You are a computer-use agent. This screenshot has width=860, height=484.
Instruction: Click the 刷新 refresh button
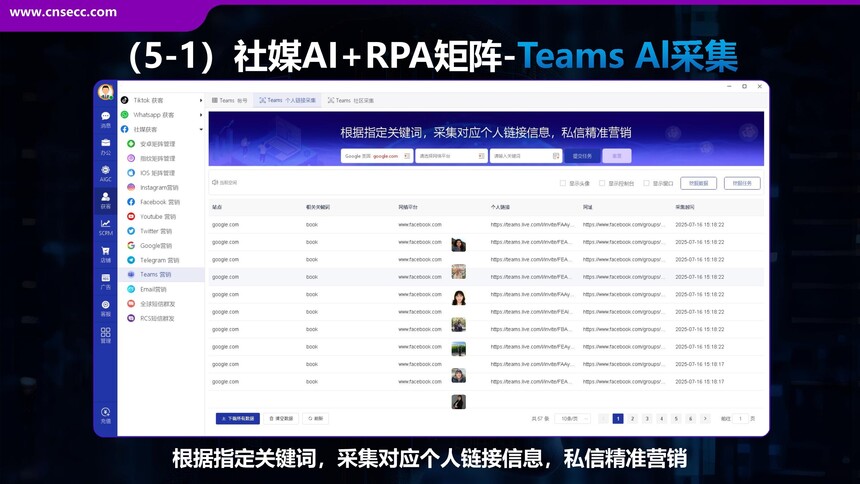316,419
